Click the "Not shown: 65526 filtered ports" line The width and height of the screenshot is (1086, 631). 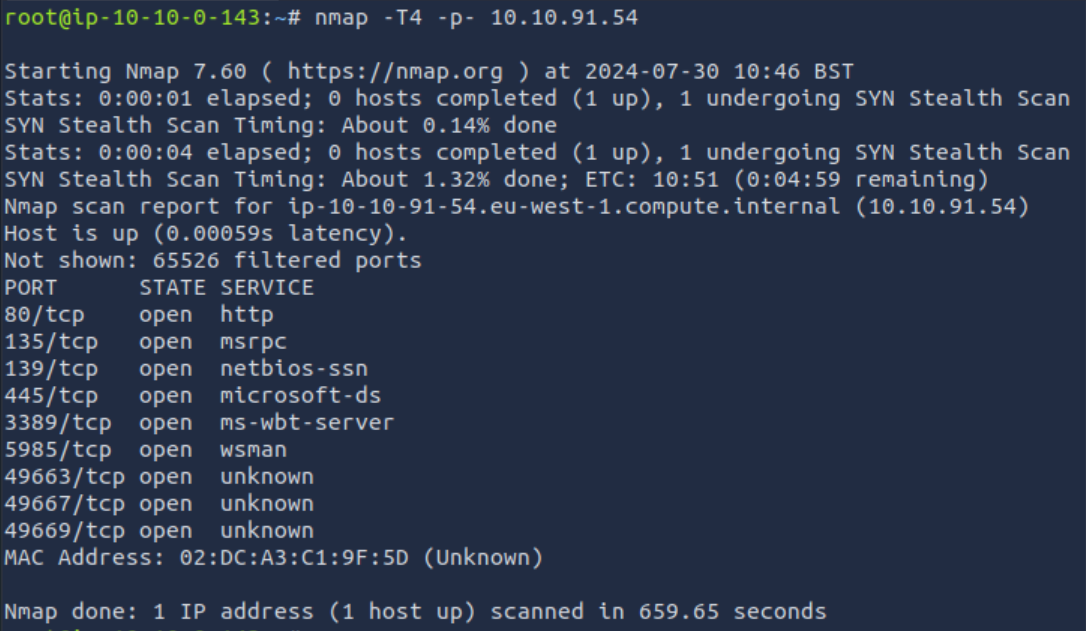pos(213,260)
